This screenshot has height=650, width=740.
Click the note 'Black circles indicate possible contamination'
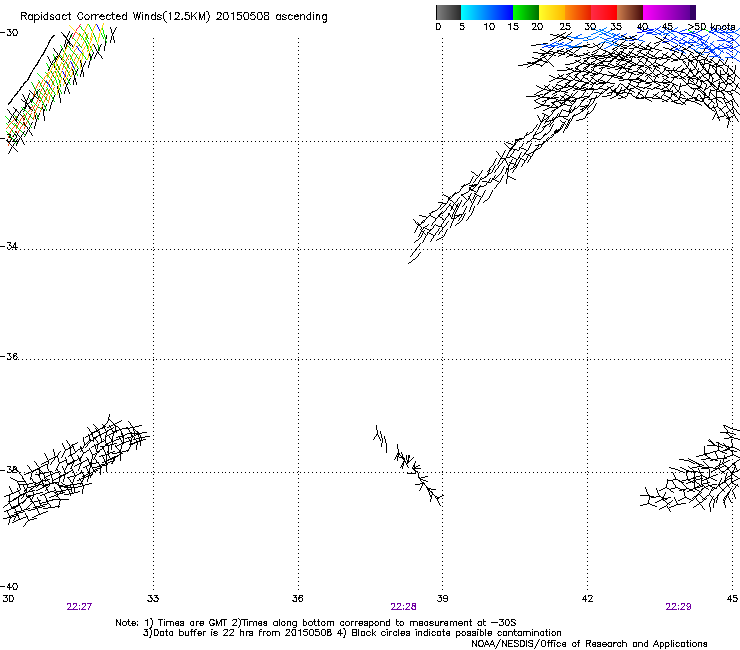coord(456,633)
